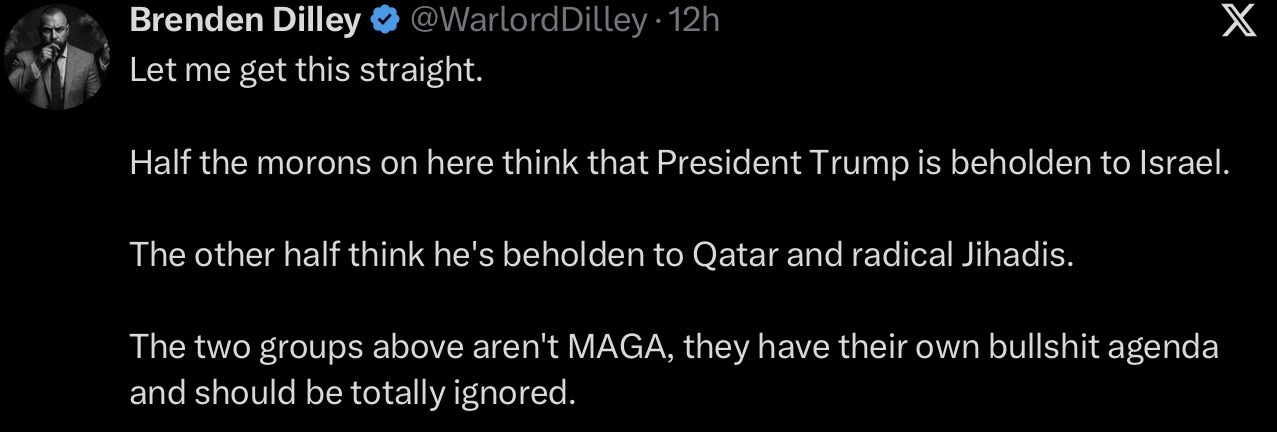Open Brenden Dilley's profile picture

tap(58, 61)
